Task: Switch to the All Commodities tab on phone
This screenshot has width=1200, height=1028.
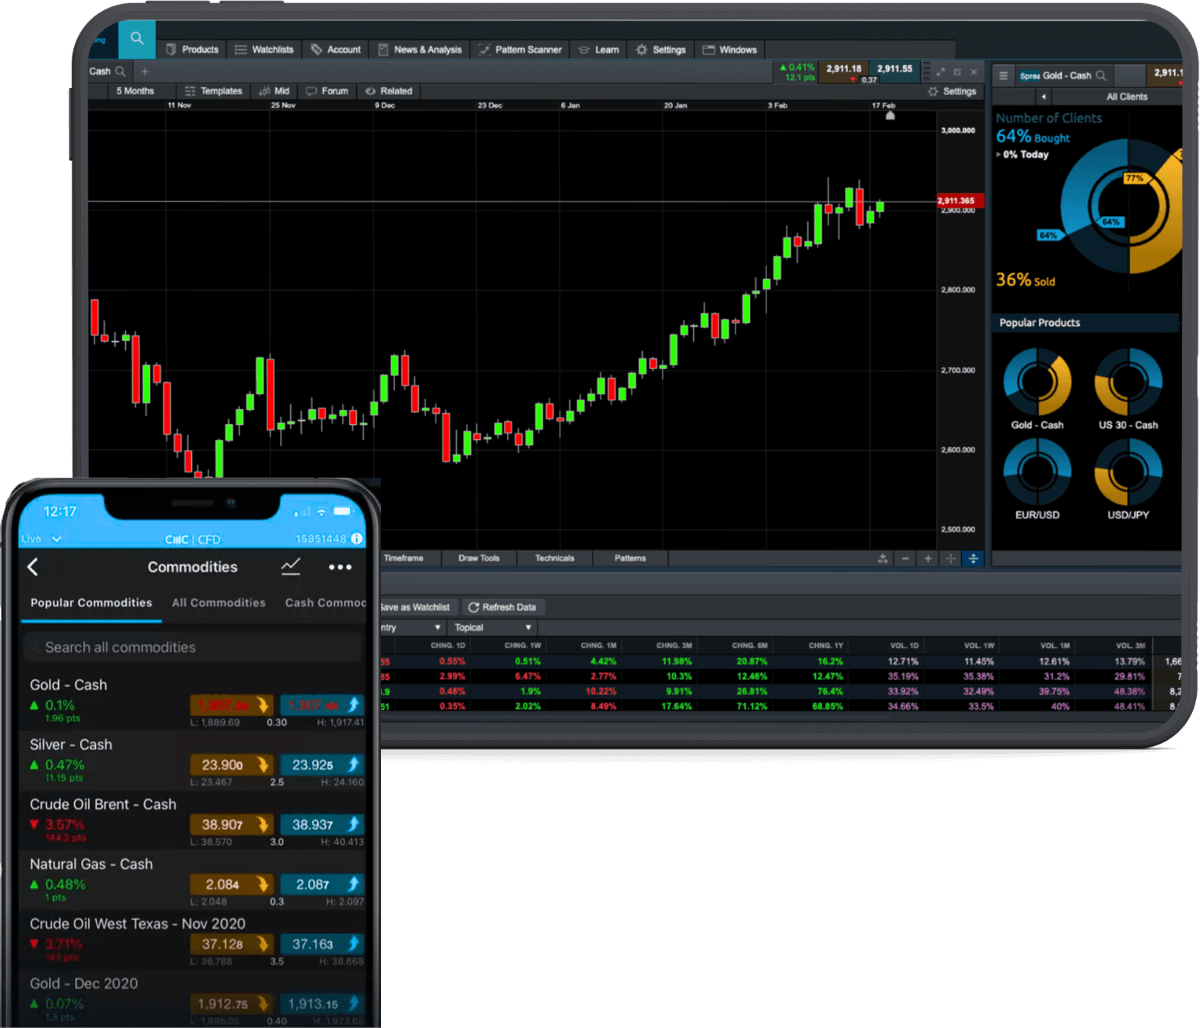Action: tap(218, 602)
